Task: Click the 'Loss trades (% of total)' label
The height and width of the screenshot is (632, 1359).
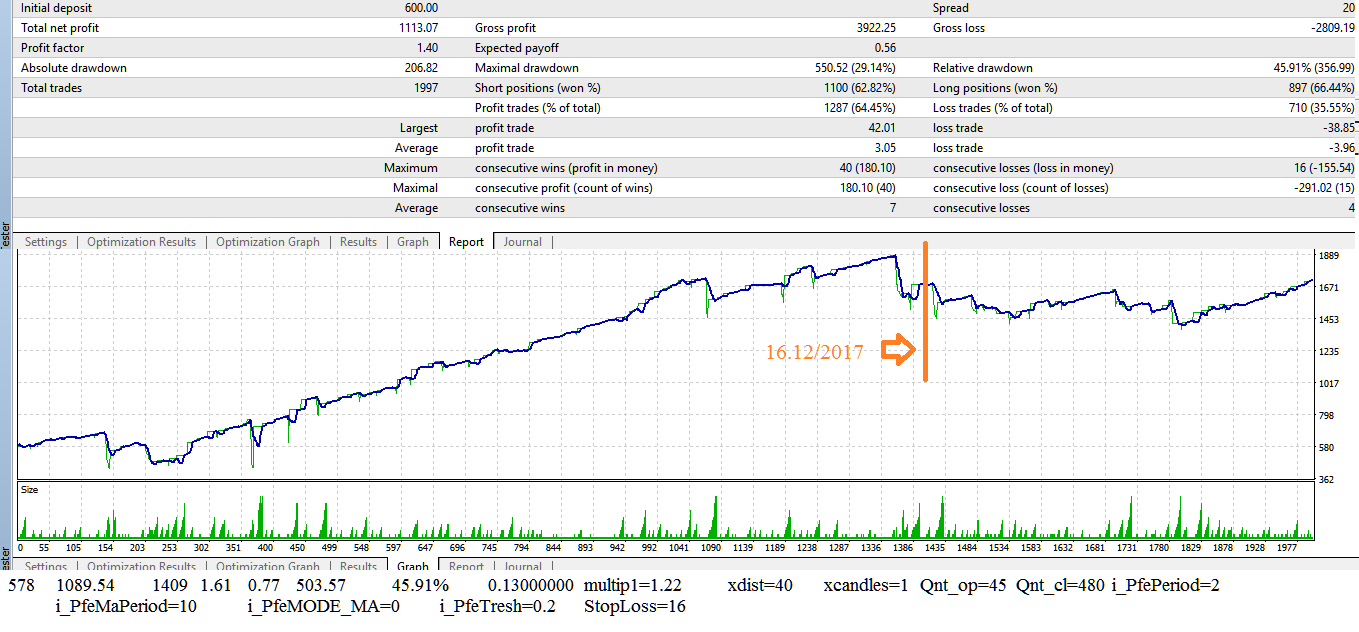Action: 993,108
